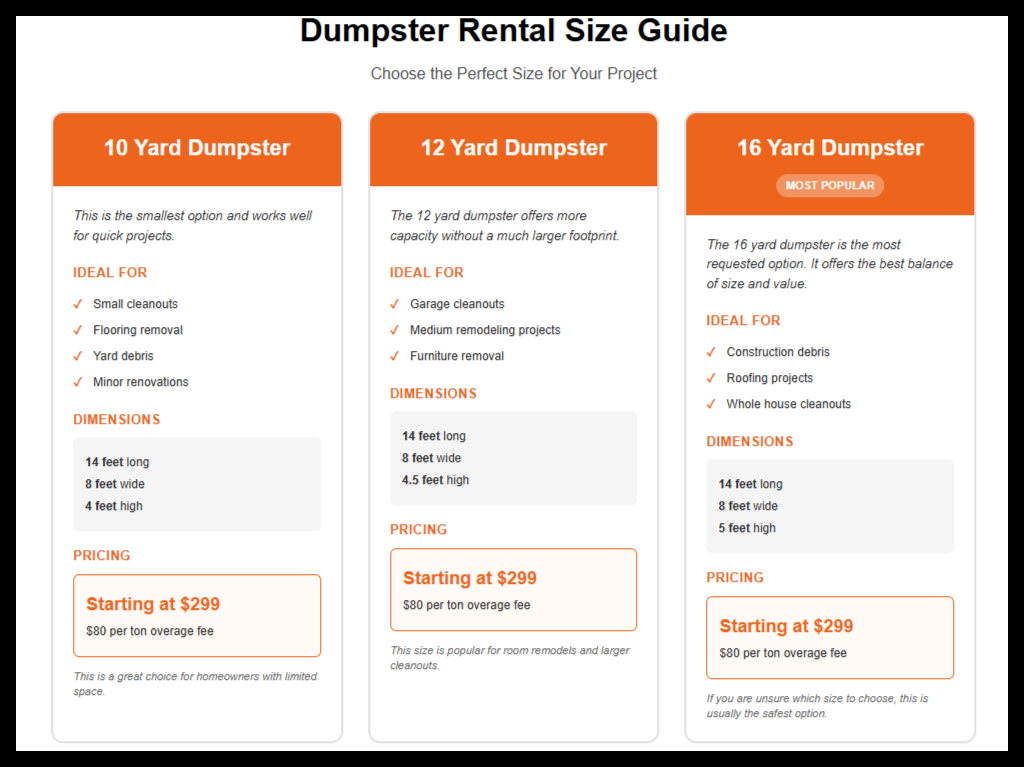This screenshot has height=767, width=1024.
Task: Click the checkmark beside Construction debris
Action: tap(712, 352)
